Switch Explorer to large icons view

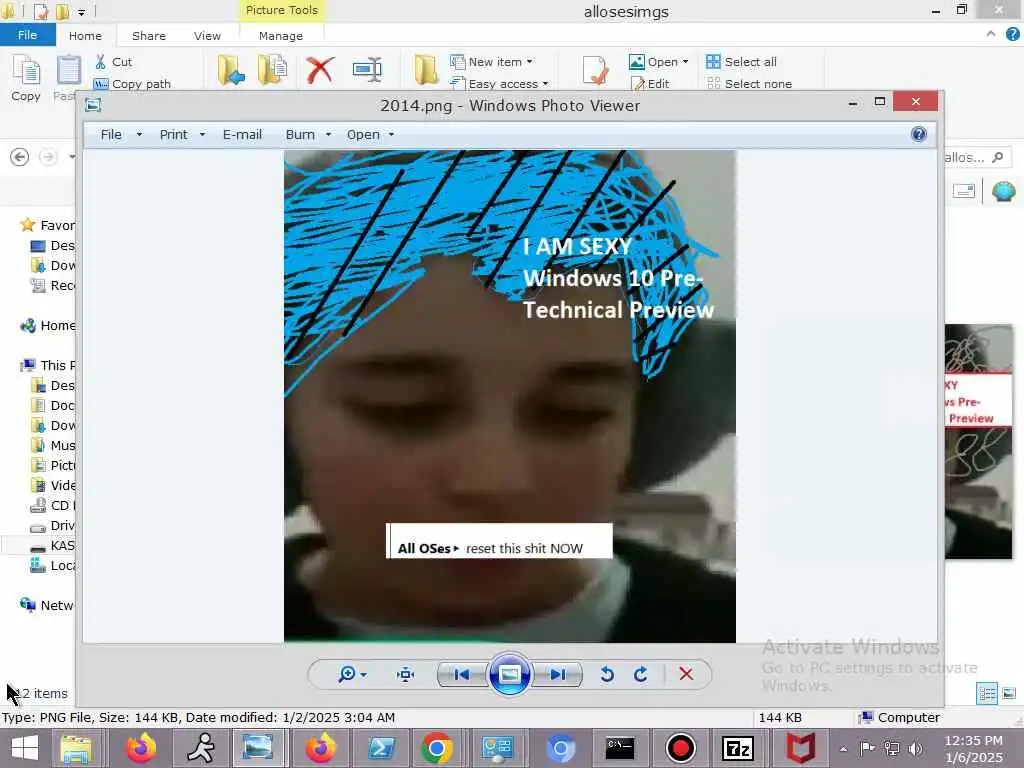[1009, 694]
